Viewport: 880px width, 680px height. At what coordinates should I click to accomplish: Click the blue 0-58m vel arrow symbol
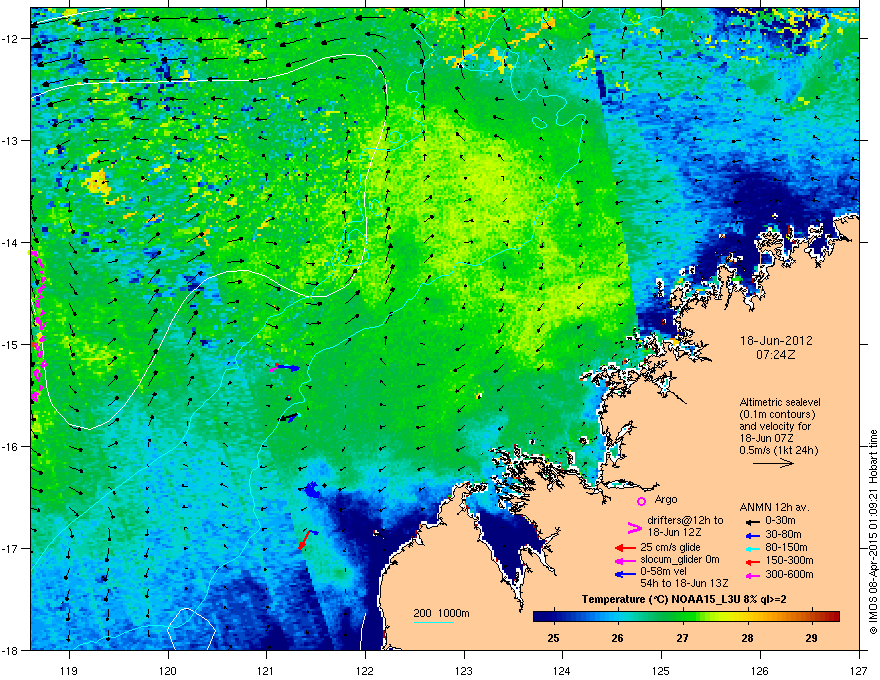pyautogui.click(x=625, y=574)
